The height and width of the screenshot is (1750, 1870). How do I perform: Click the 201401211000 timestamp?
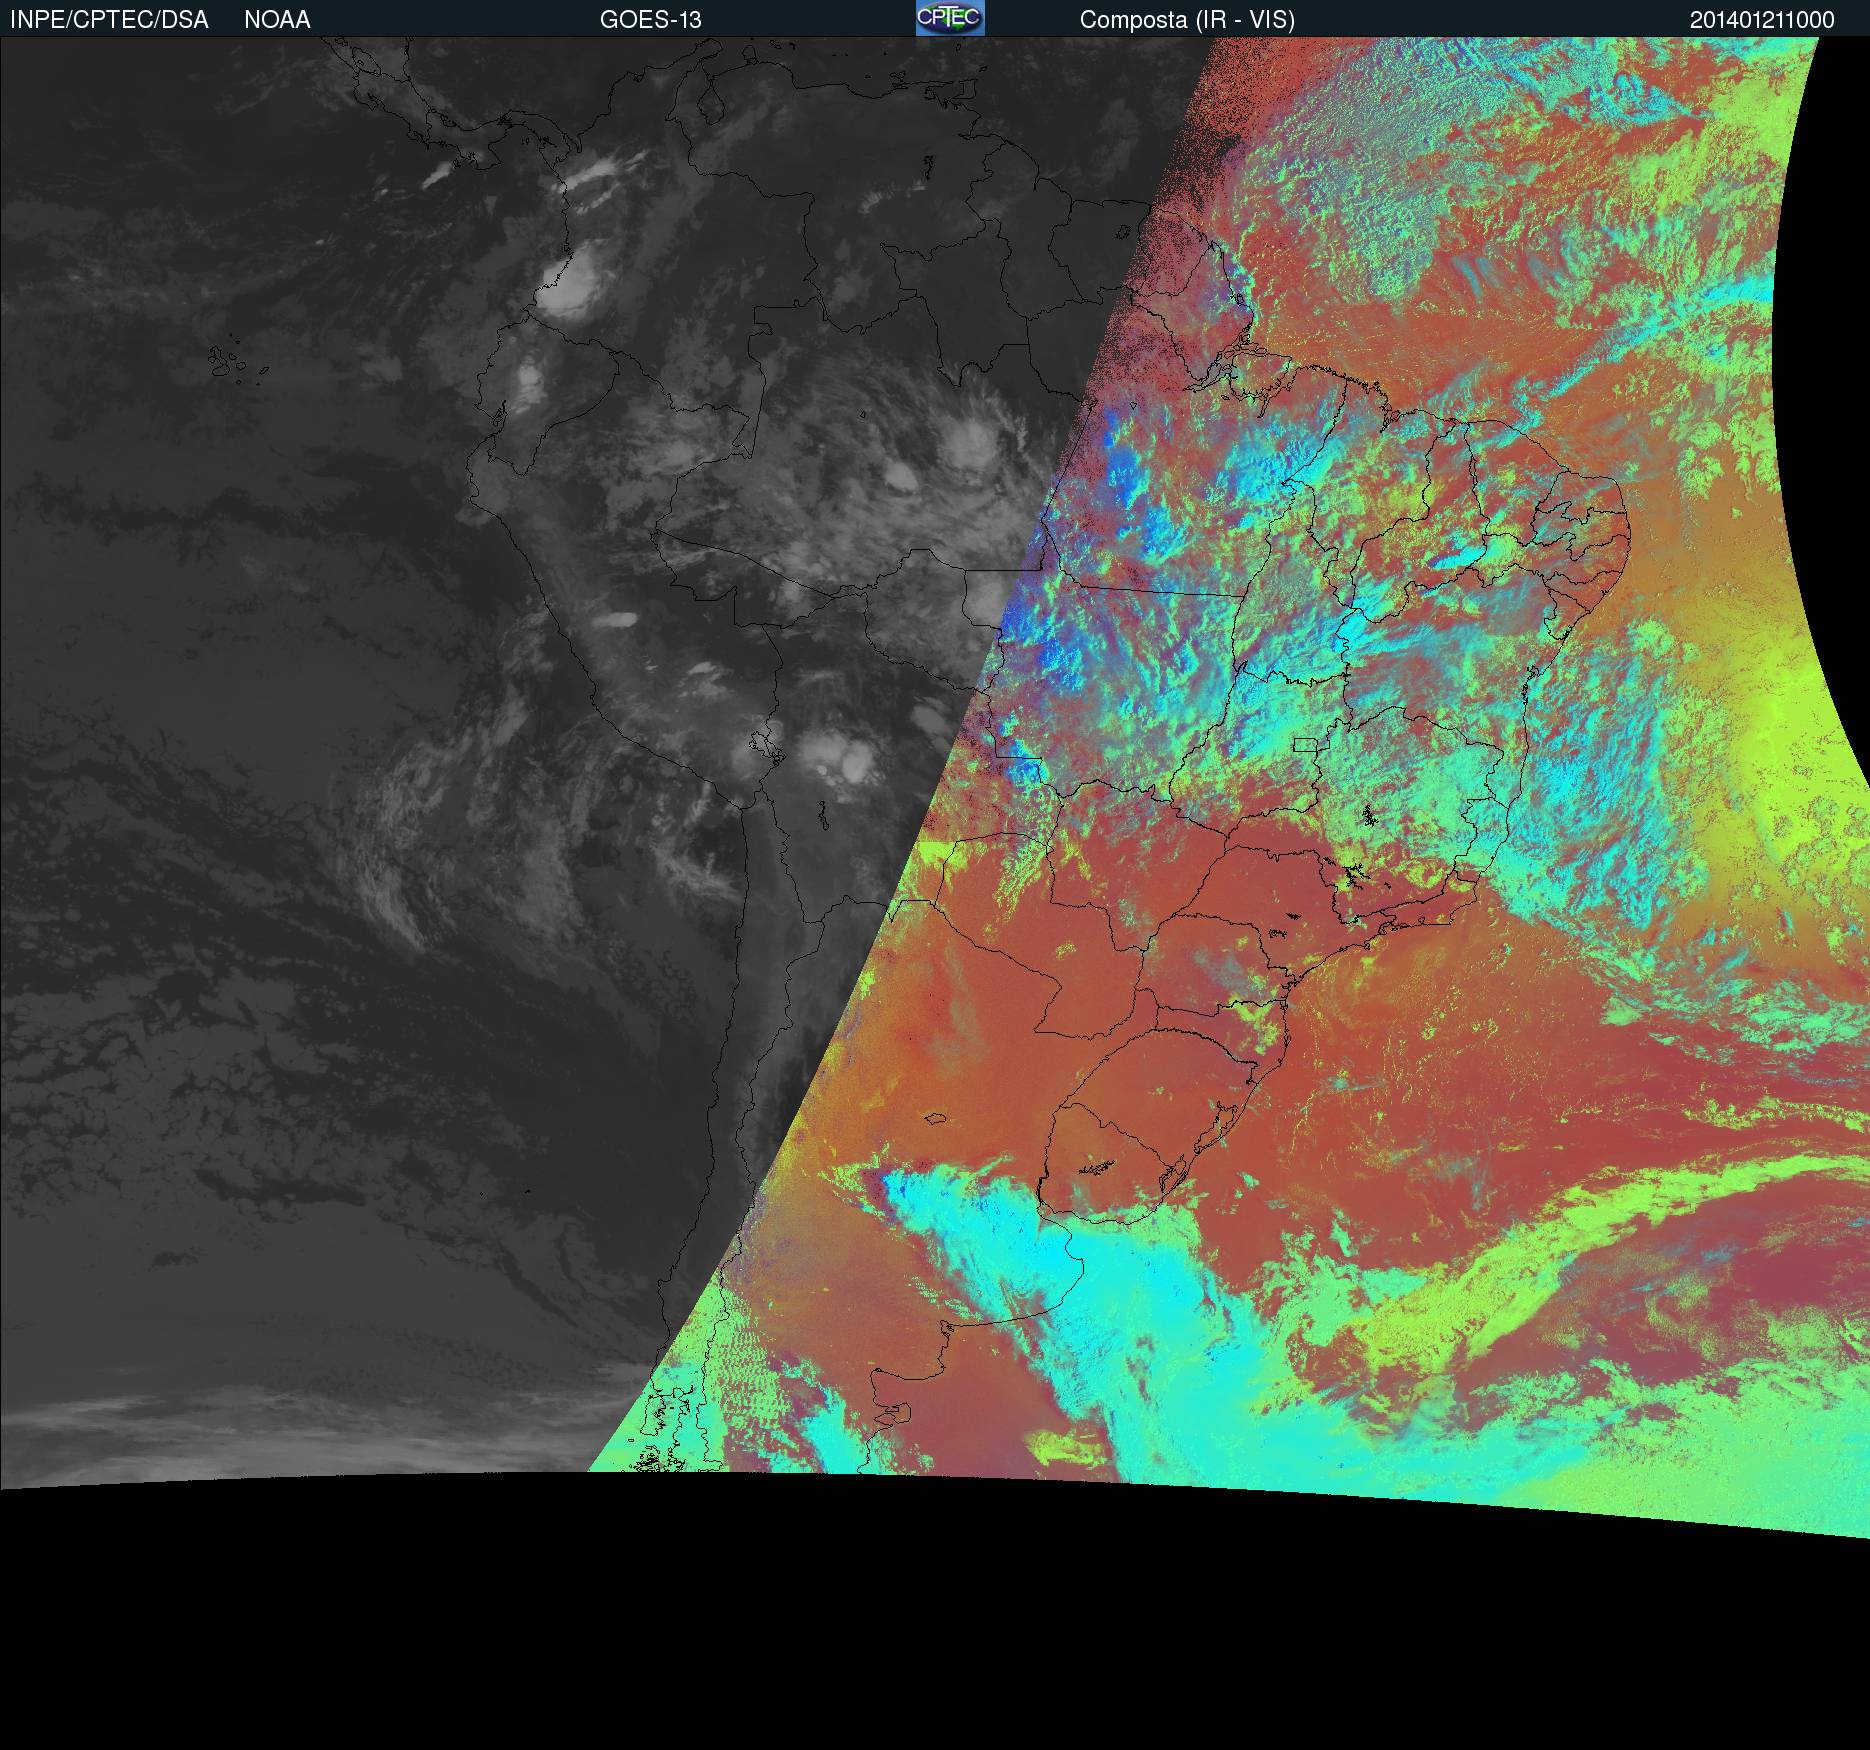[x=1762, y=20]
